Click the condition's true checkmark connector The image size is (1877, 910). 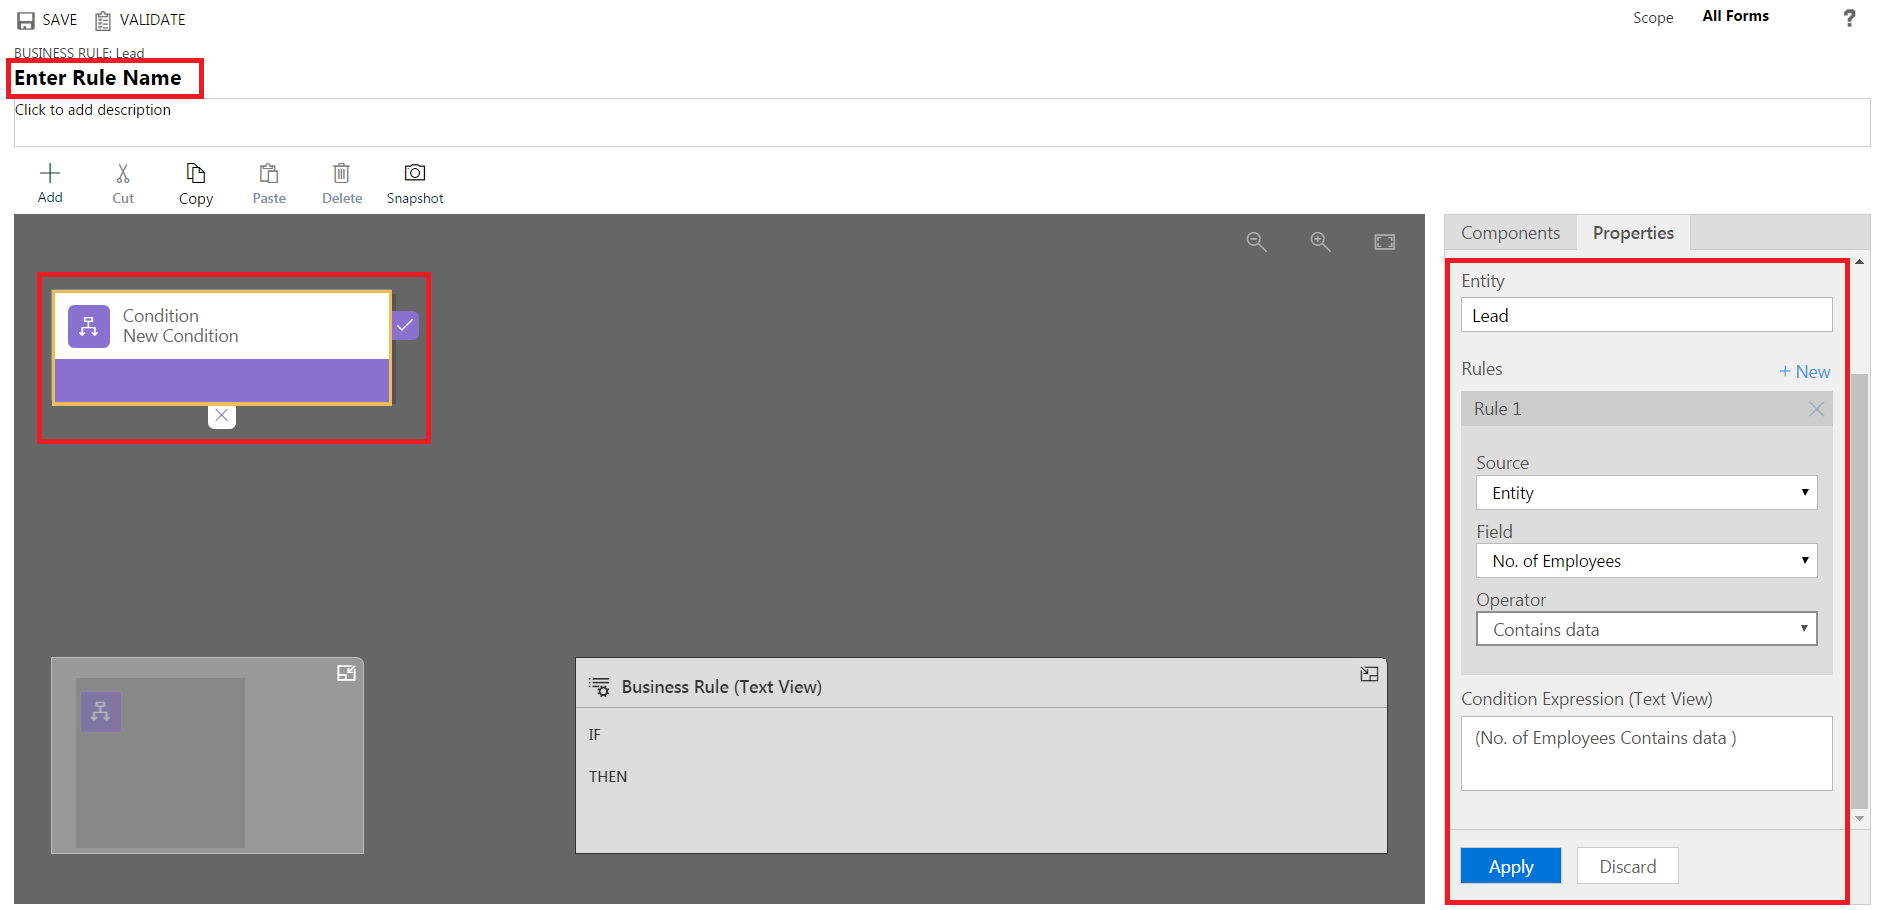coord(405,325)
